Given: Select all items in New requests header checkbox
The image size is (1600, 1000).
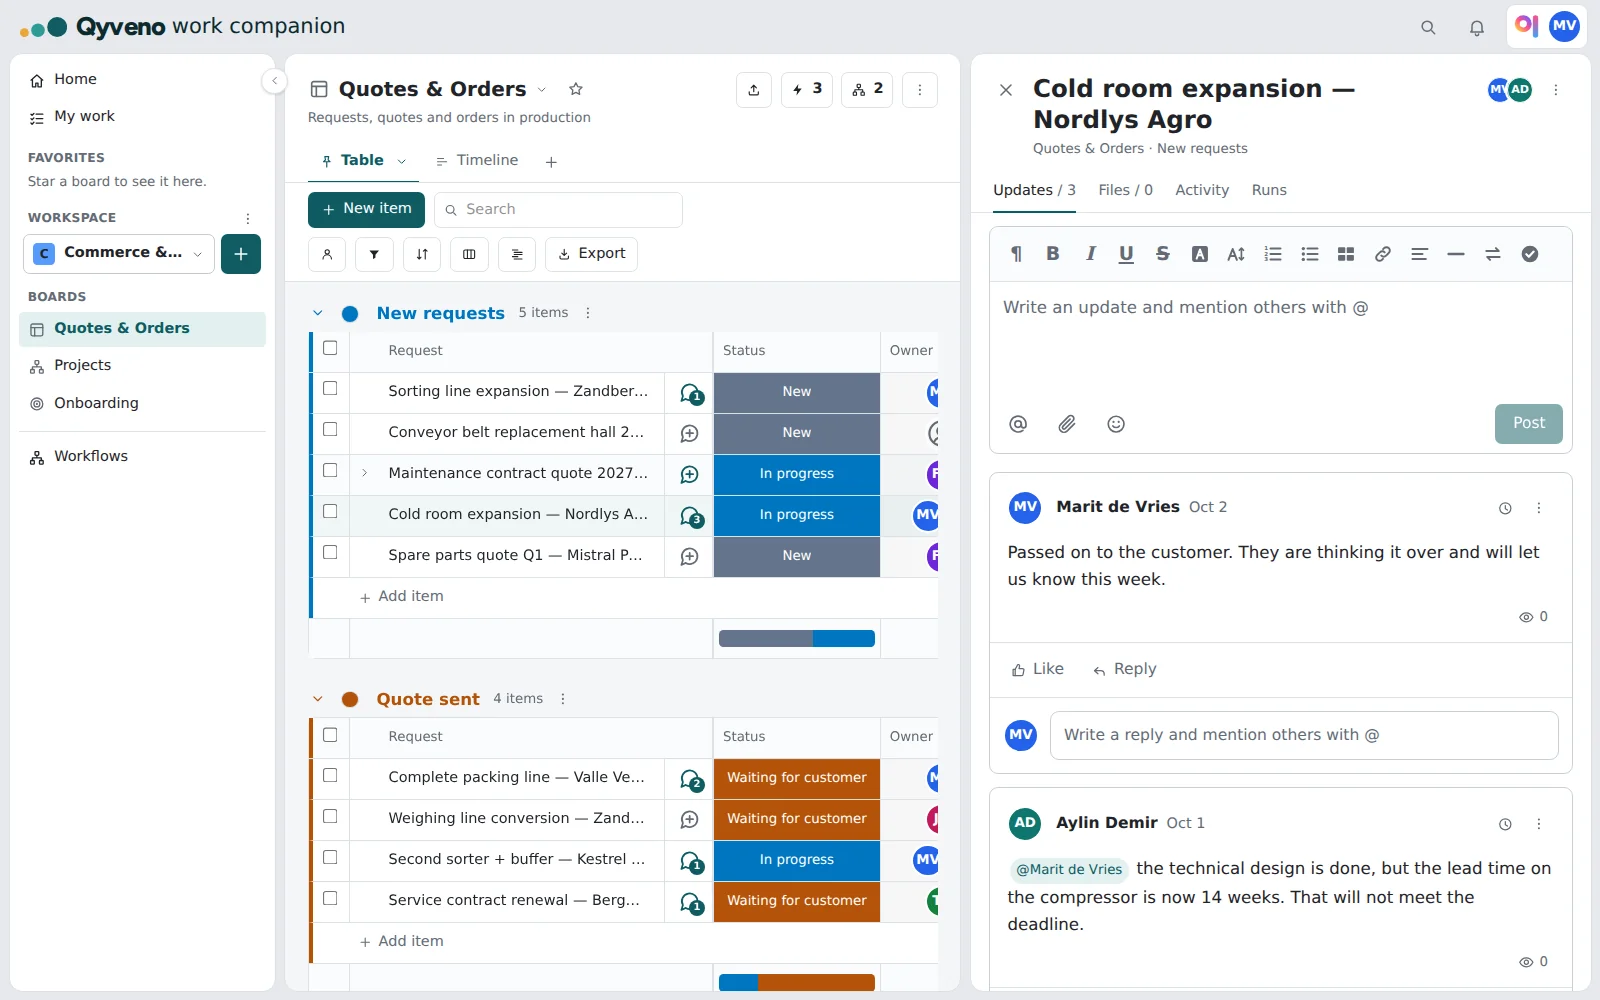Looking at the screenshot, I should [x=330, y=349].
